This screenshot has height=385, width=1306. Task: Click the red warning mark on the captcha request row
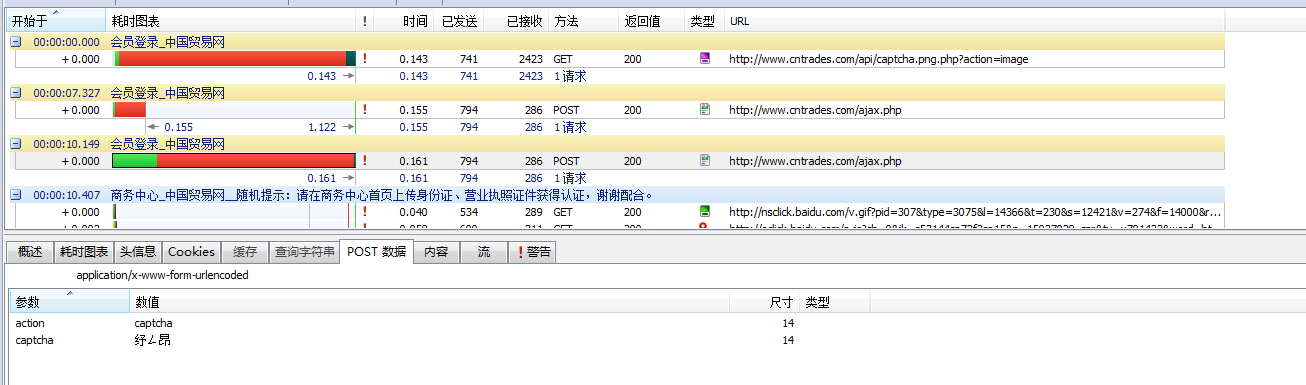tap(364, 59)
